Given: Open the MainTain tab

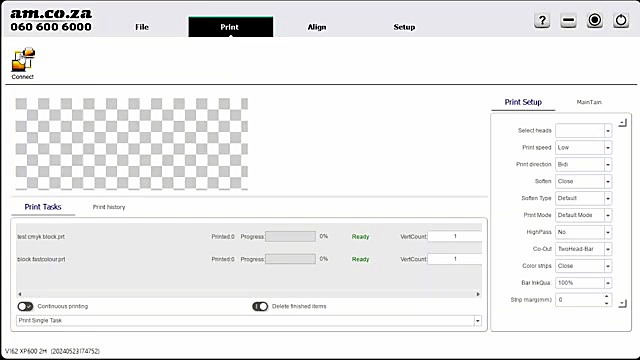Looking at the screenshot, I should [x=589, y=102].
